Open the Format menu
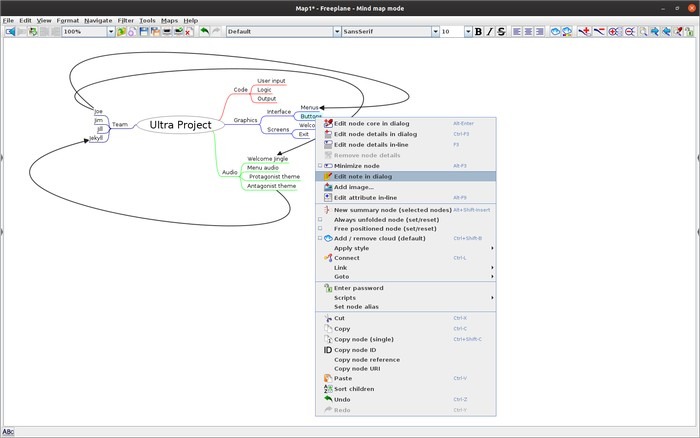The width and height of the screenshot is (700, 438). point(68,21)
